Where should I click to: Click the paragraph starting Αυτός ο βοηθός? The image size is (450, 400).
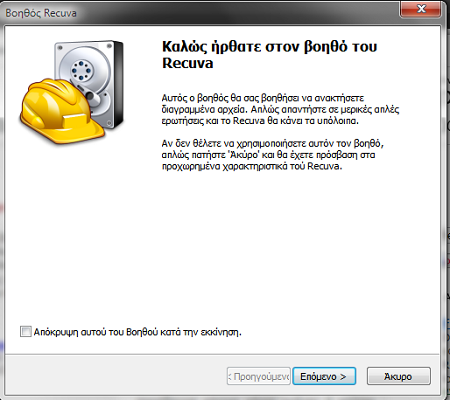pyautogui.click(x=280, y=109)
